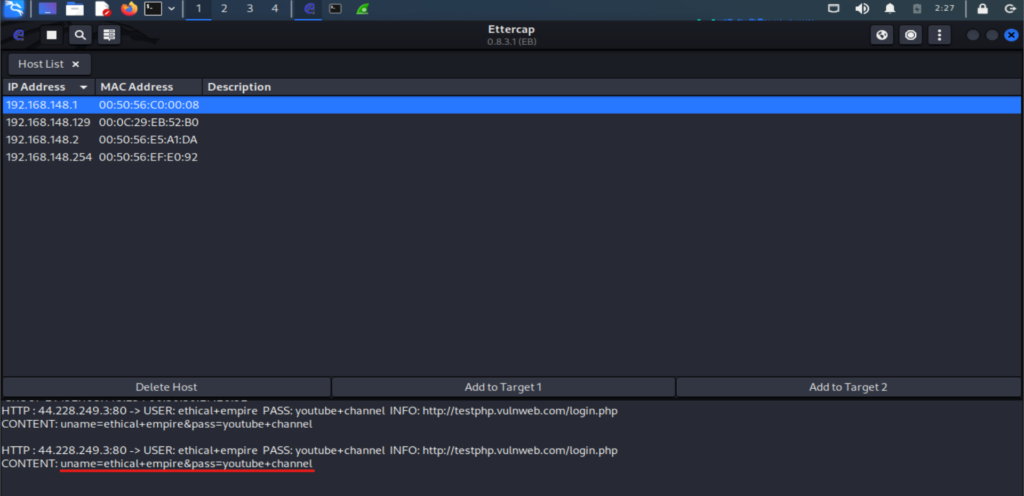Image resolution: width=1024 pixels, height=496 pixels.
Task: Select host row 192.168.148.129
Action: coord(48,122)
